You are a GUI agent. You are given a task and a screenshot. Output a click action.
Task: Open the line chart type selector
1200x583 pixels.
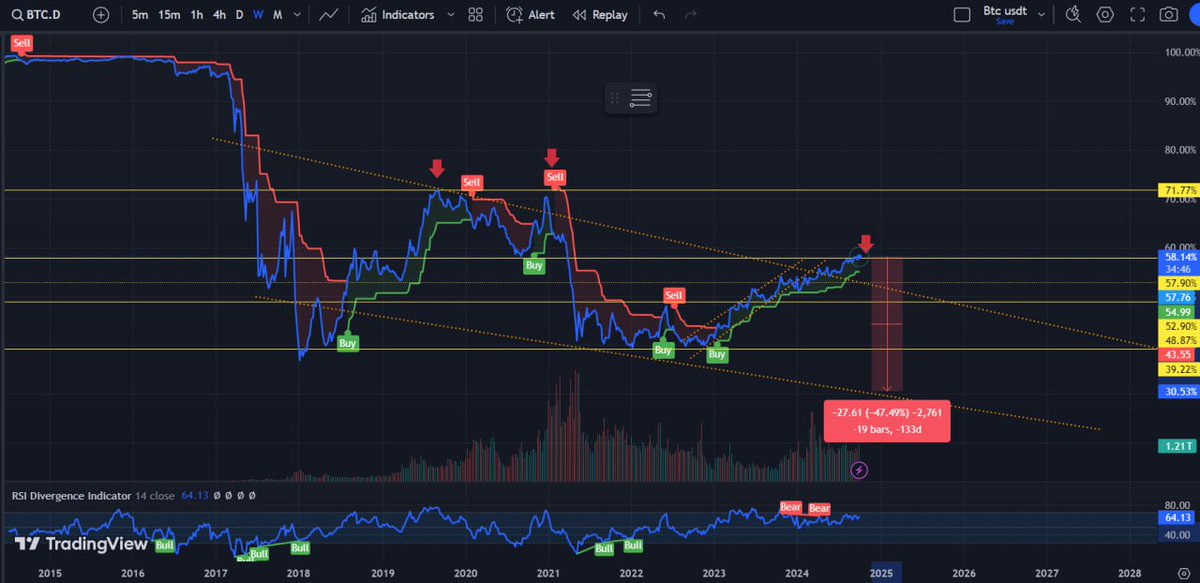pos(328,15)
